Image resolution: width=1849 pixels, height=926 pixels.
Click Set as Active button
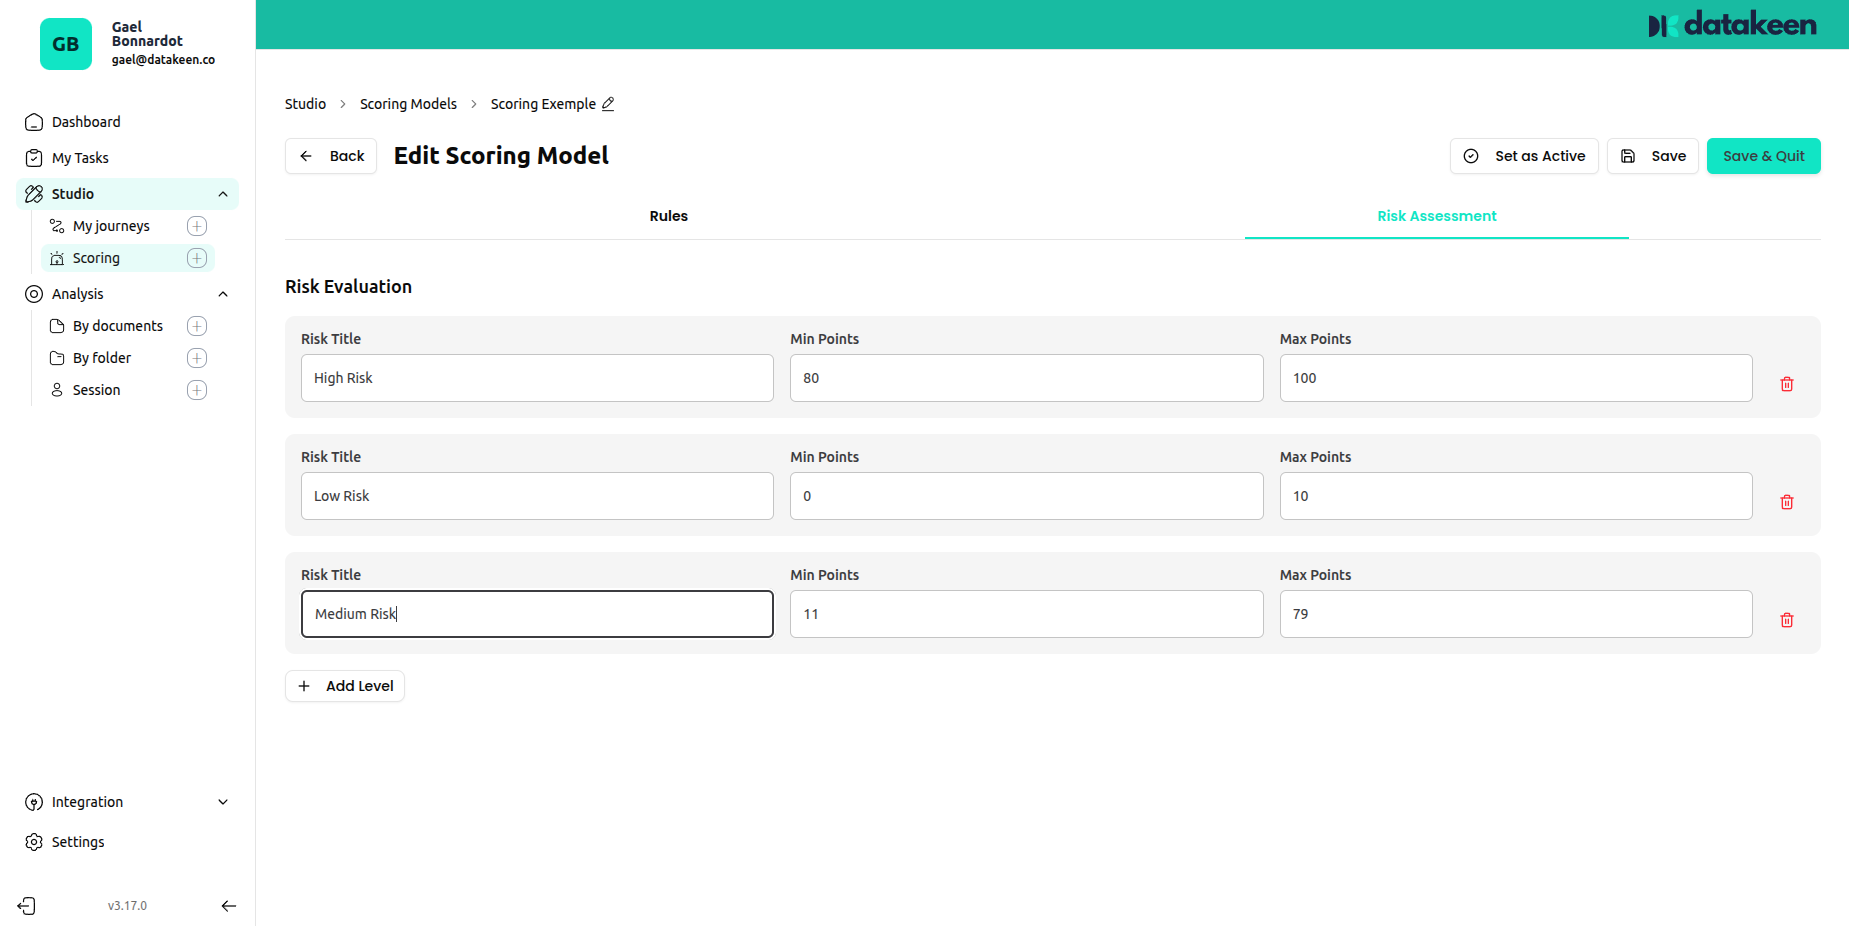click(1524, 156)
